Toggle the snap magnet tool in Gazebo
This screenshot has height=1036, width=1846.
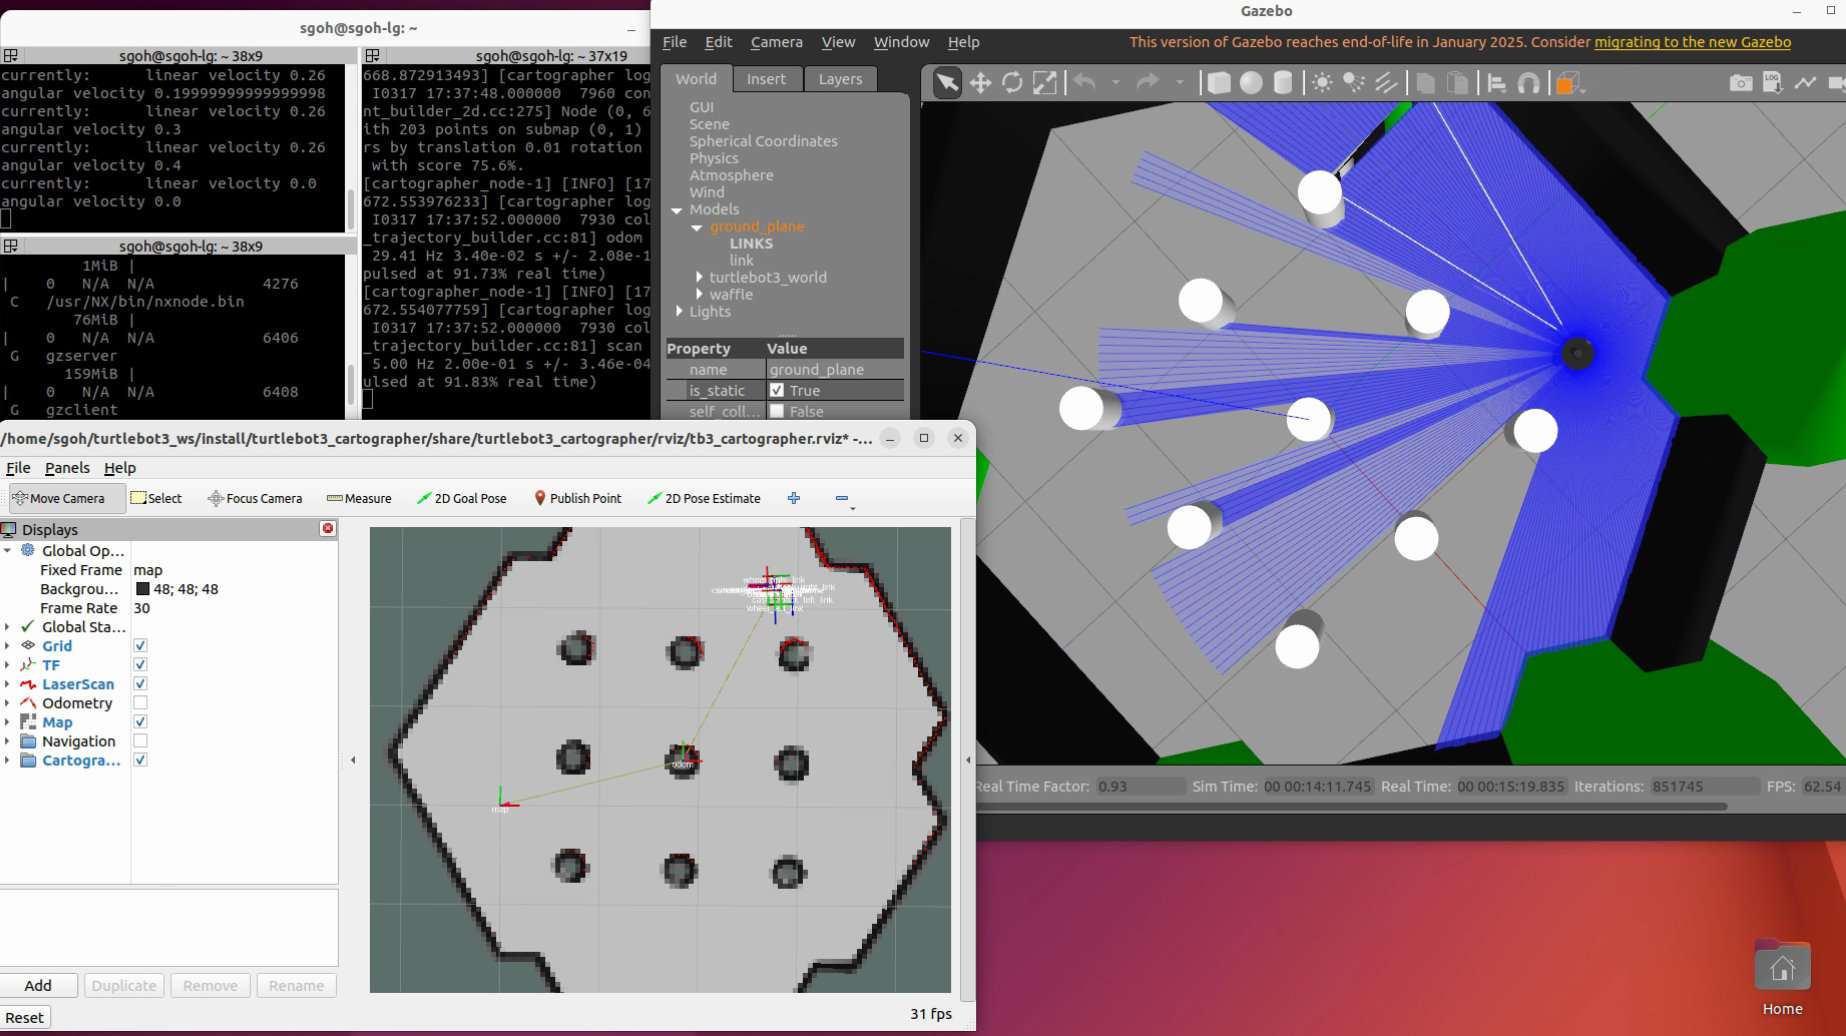pyautogui.click(x=1529, y=83)
